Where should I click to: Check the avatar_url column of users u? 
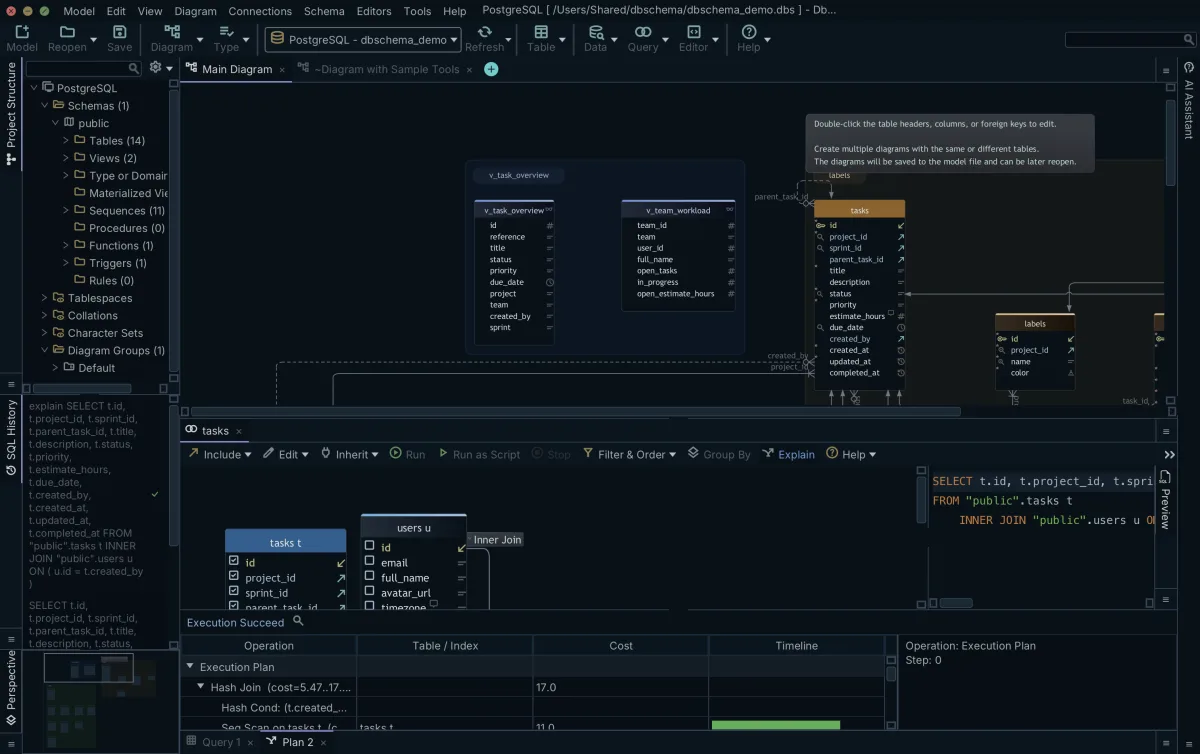click(x=369, y=591)
